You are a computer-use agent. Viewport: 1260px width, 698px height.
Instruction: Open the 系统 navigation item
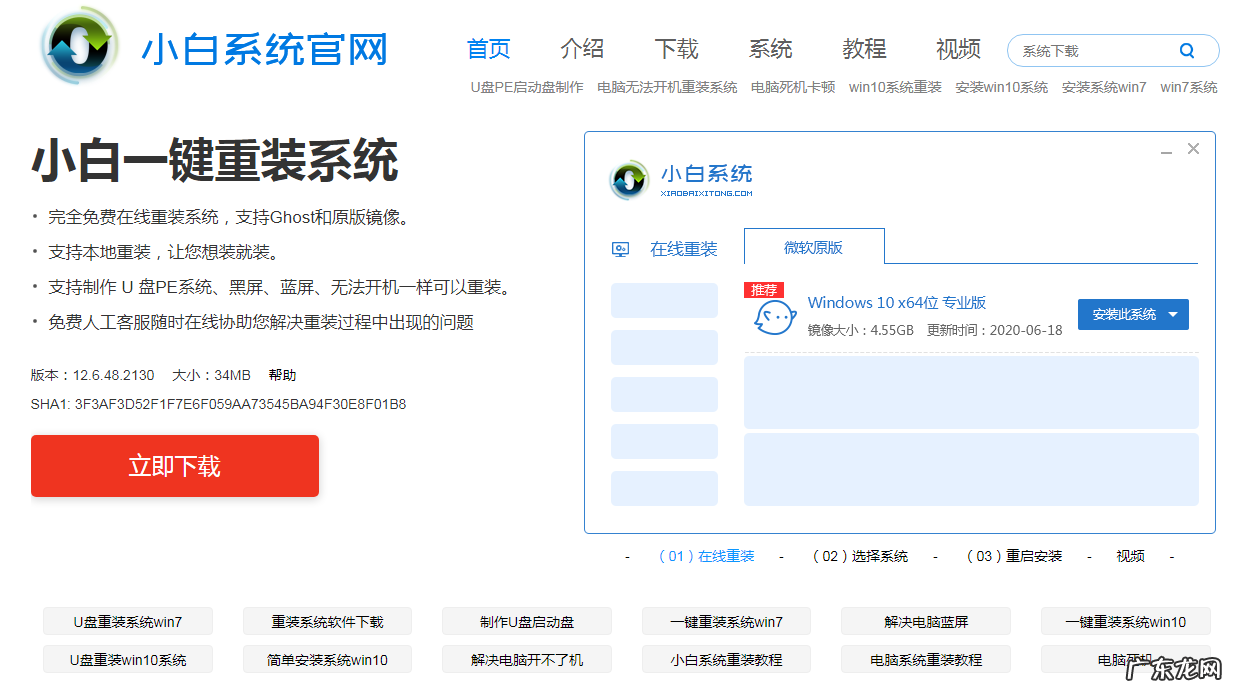770,49
